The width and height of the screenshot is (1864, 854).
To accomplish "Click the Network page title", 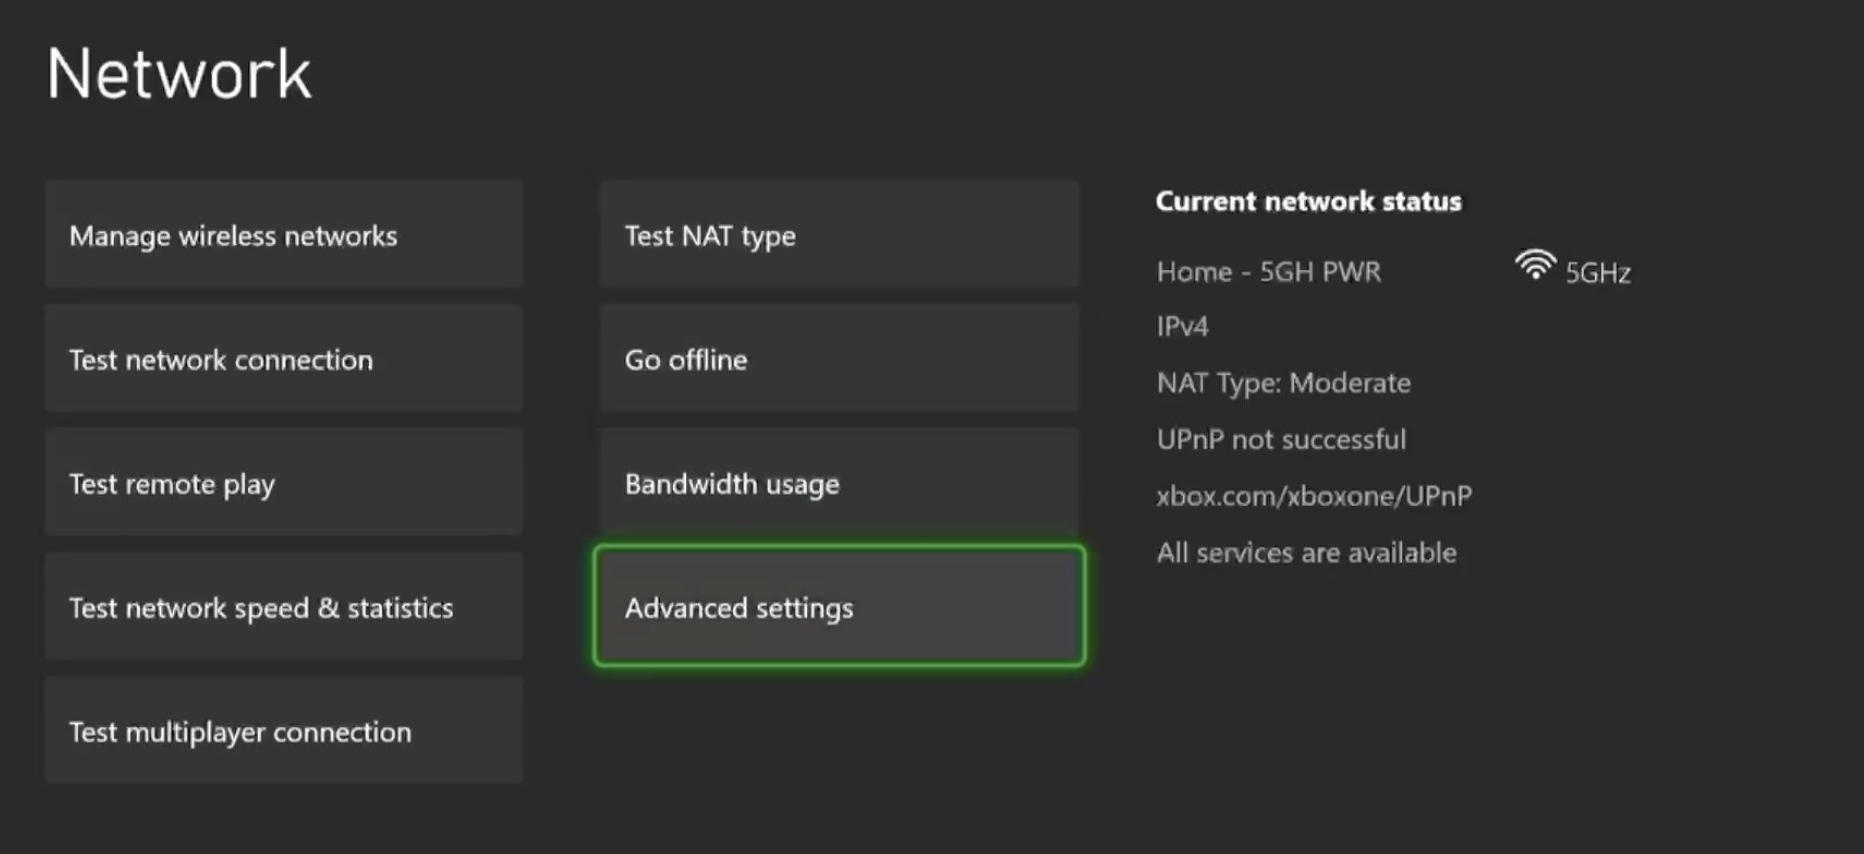I will tap(179, 74).
